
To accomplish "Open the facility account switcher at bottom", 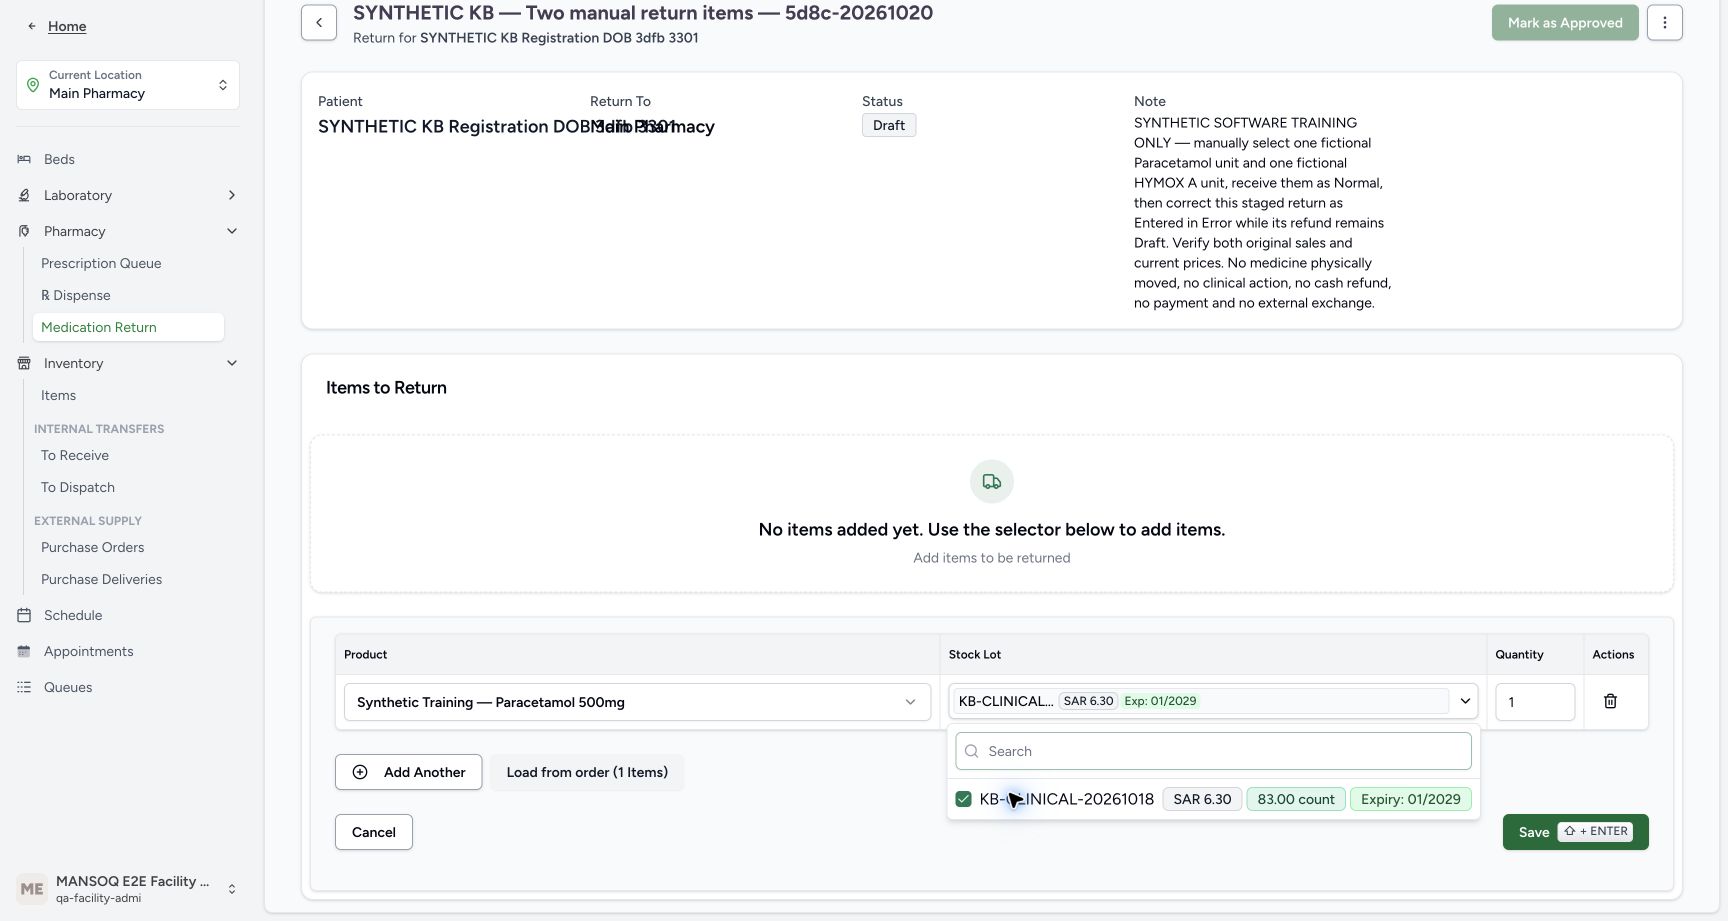I will (x=128, y=889).
